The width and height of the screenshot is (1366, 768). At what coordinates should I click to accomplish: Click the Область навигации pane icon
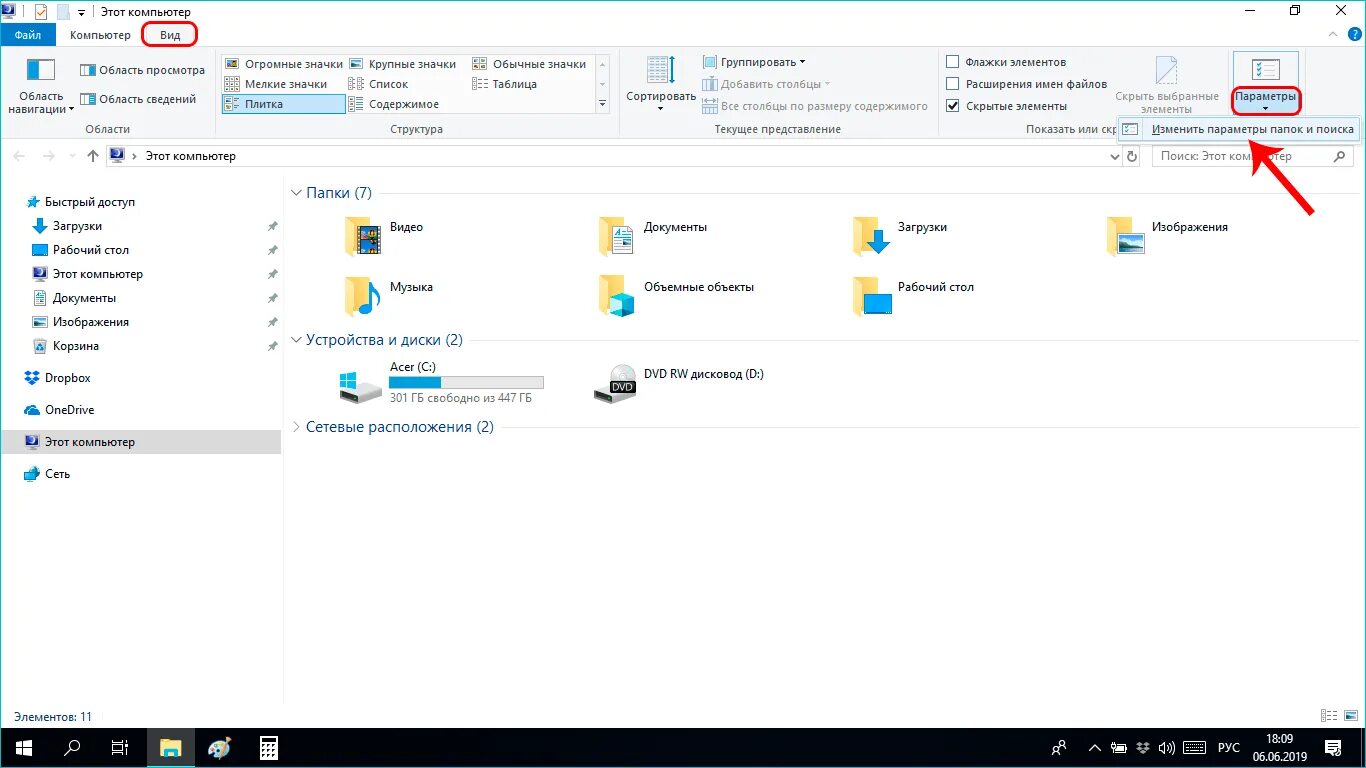click(x=41, y=70)
